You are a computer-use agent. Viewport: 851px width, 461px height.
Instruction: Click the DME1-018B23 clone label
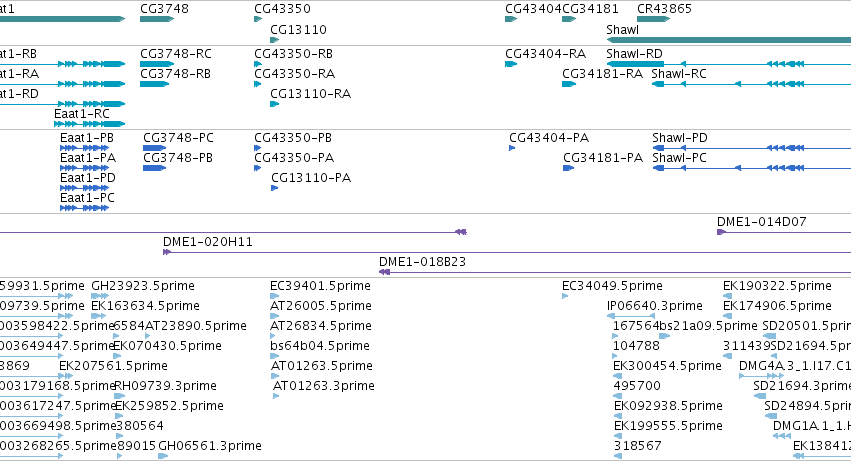coord(422,262)
